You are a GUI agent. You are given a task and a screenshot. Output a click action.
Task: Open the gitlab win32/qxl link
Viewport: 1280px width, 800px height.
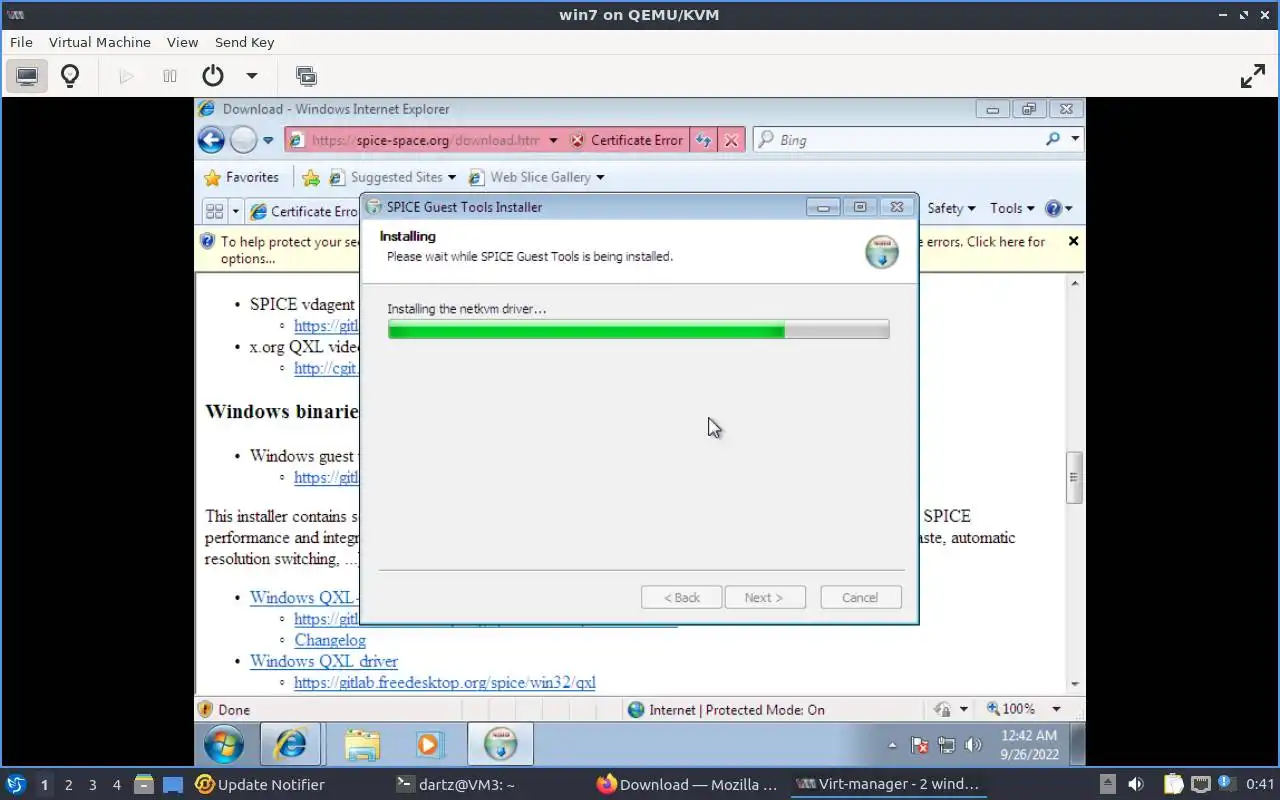(445, 682)
